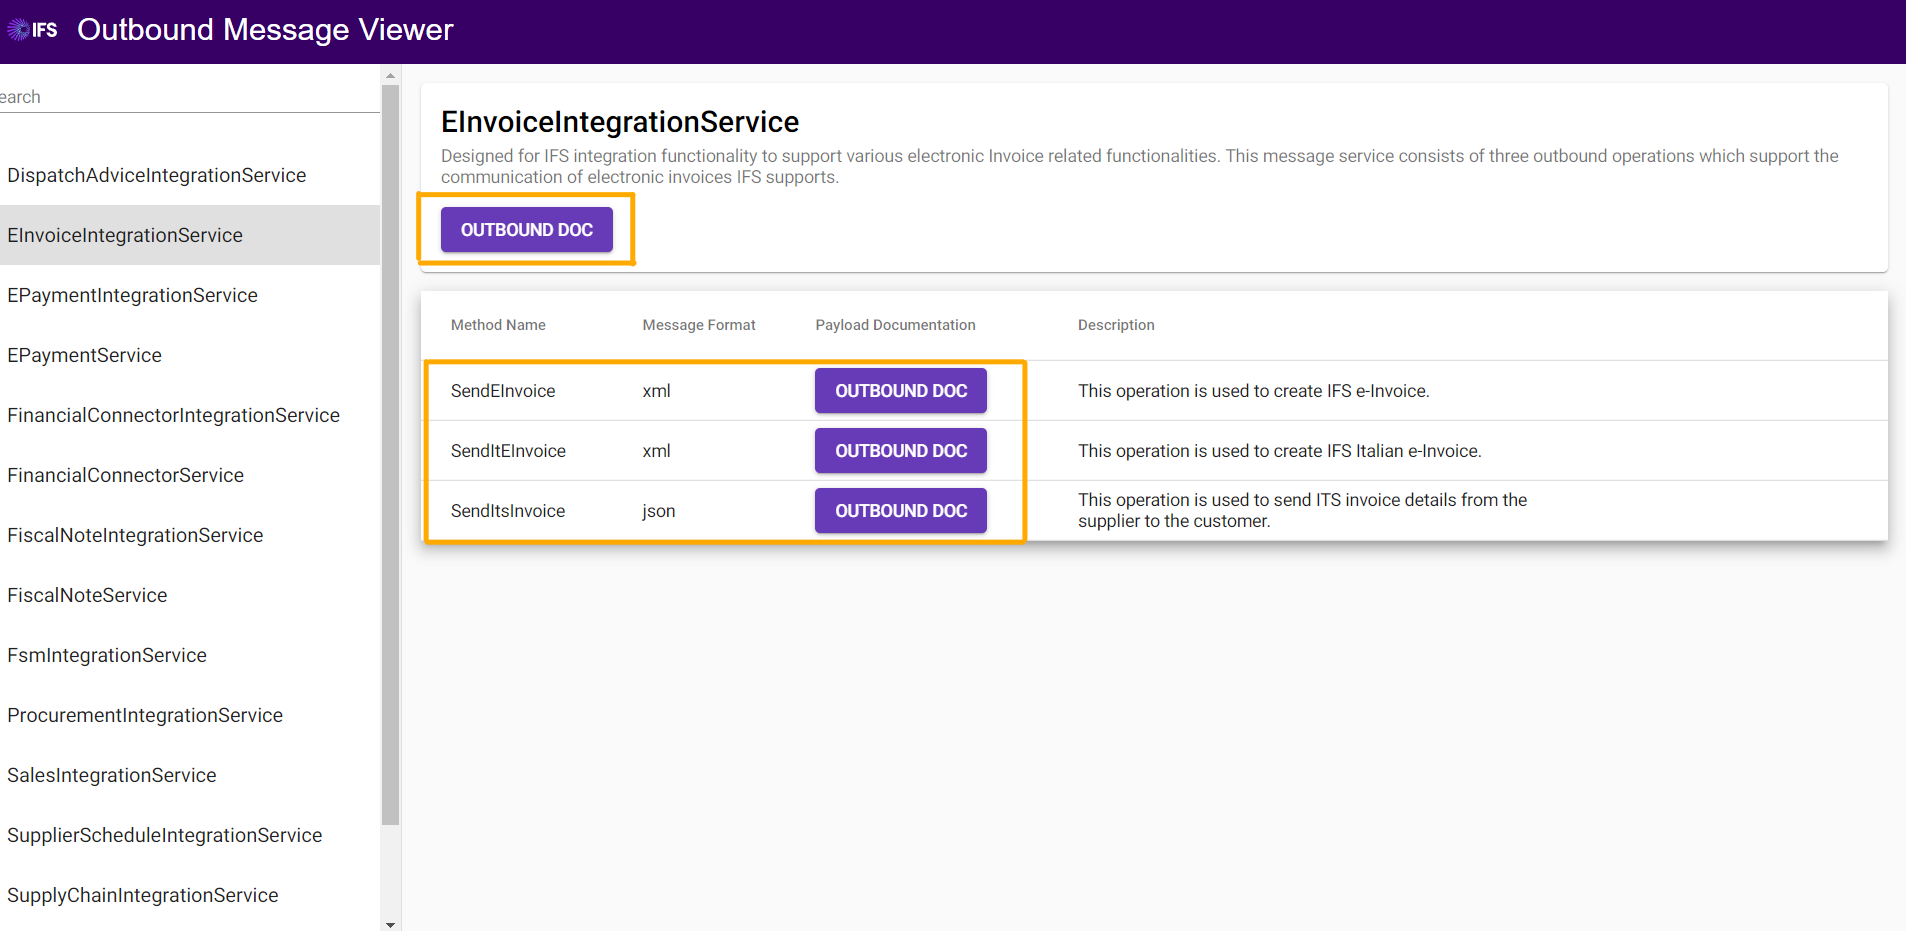This screenshot has width=1906, height=931.
Task: Choose SalesIntegrationService
Action: click(111, 775)
